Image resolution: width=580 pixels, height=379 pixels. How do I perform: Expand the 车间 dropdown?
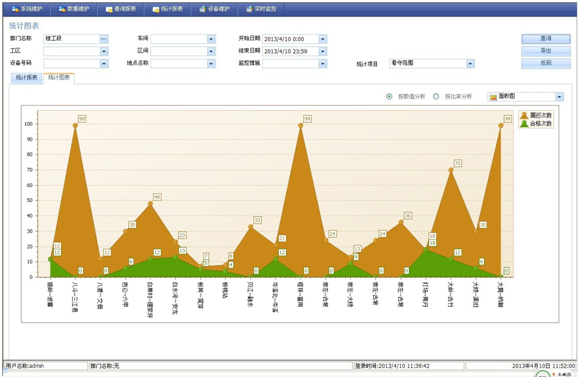[211, 39]
